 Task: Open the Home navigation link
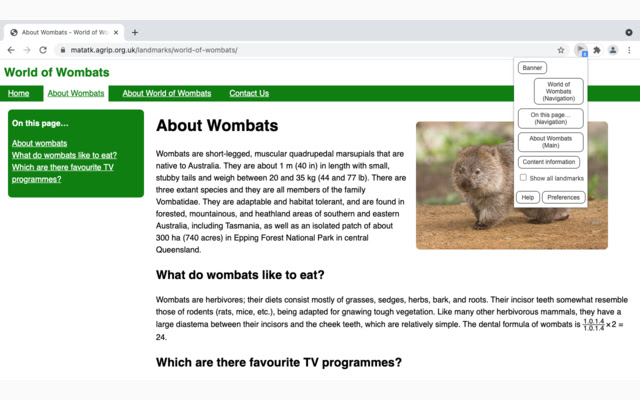click(18, 93)
